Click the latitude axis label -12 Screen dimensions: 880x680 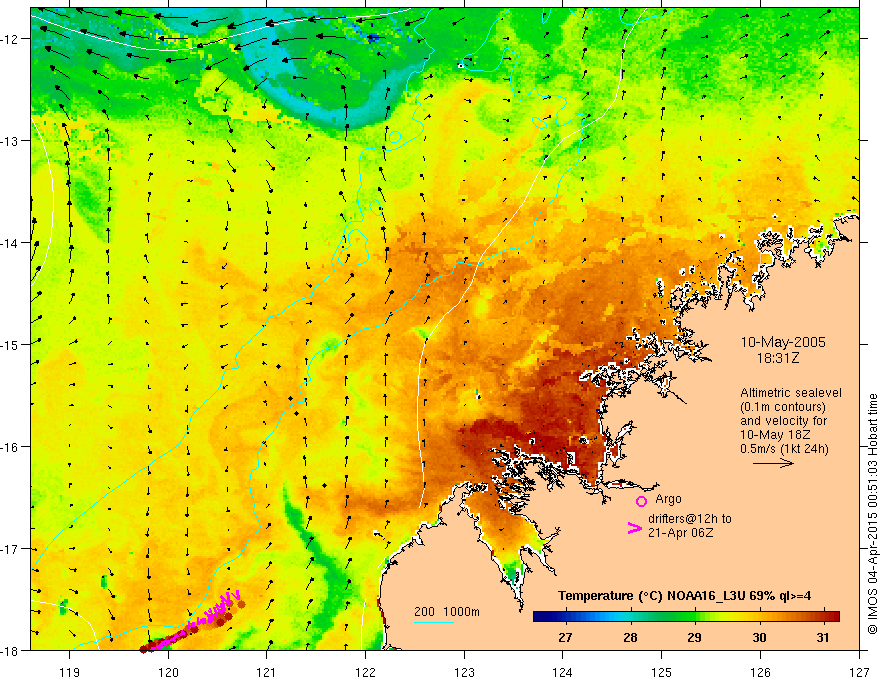11,39
